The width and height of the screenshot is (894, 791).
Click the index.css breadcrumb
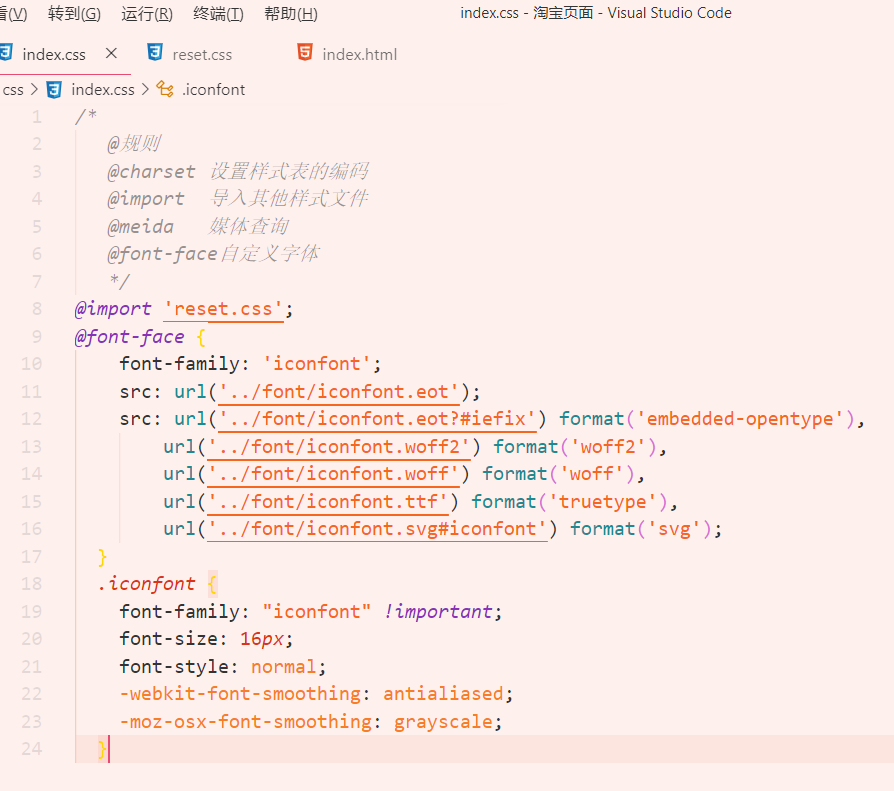(x=103, y=90)
